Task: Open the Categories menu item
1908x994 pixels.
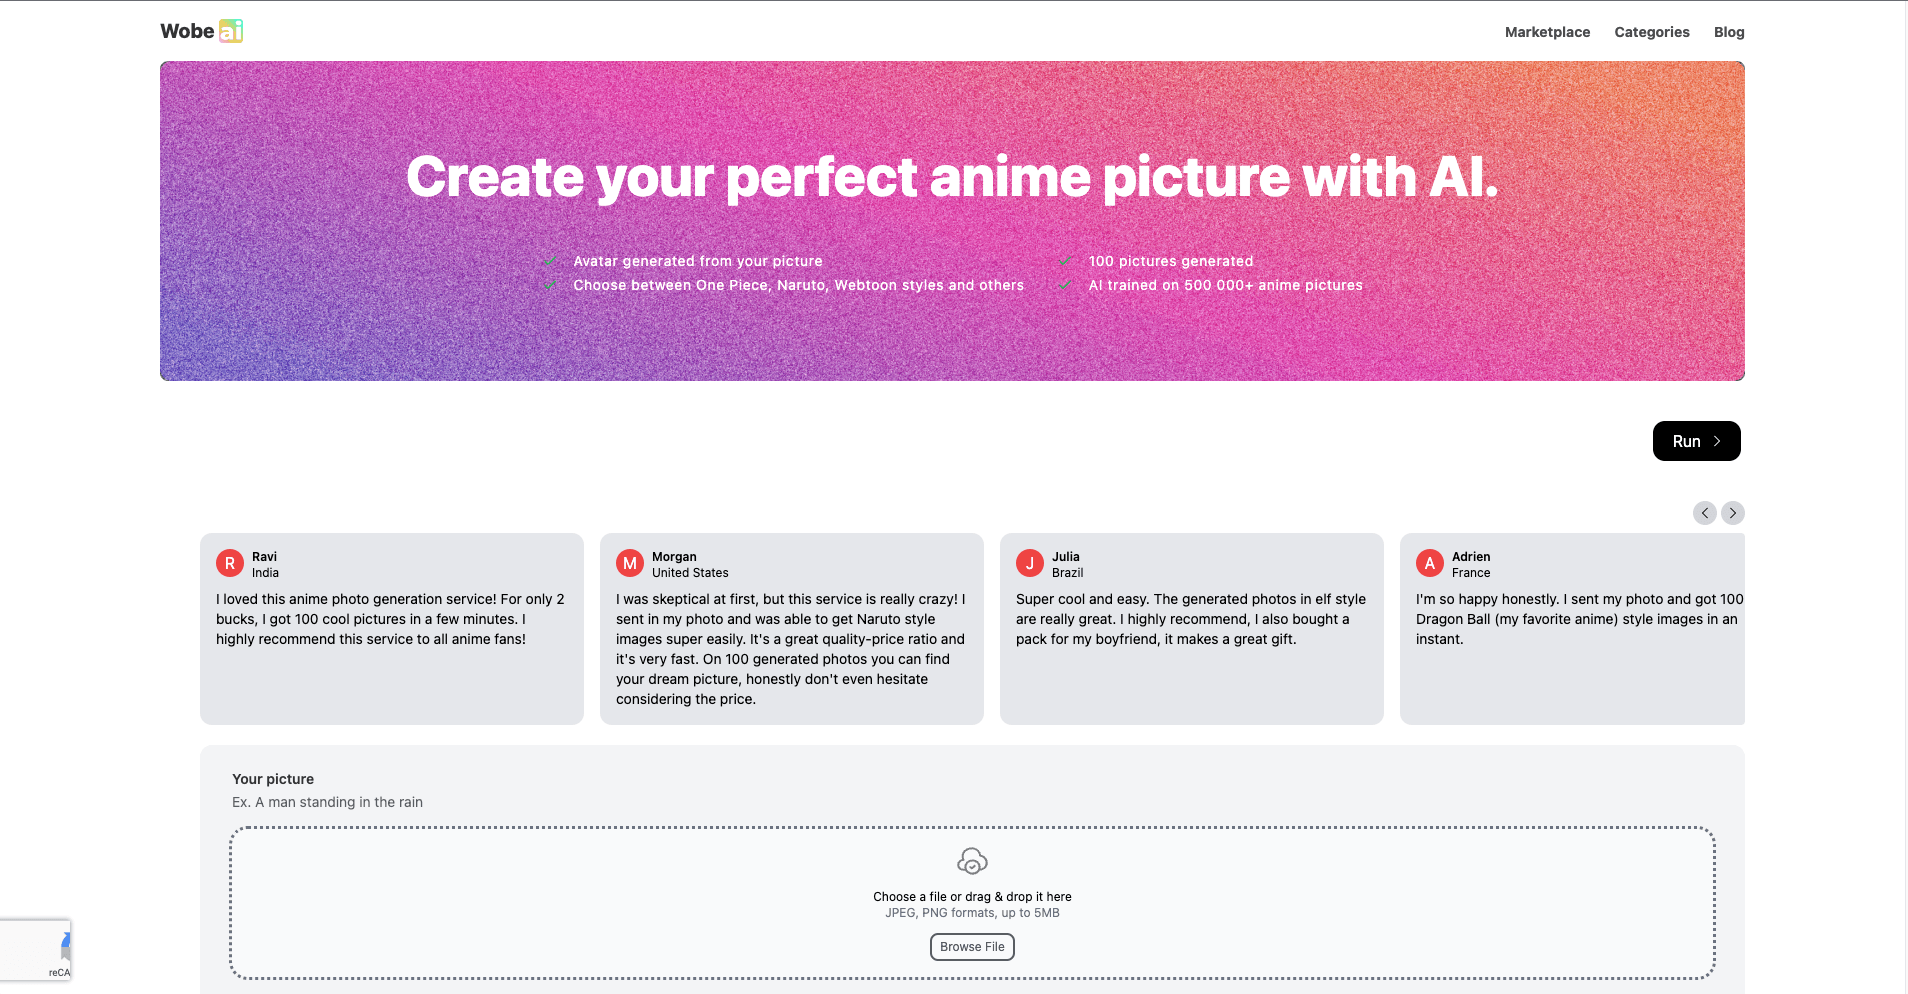Action: (1651, 31)
